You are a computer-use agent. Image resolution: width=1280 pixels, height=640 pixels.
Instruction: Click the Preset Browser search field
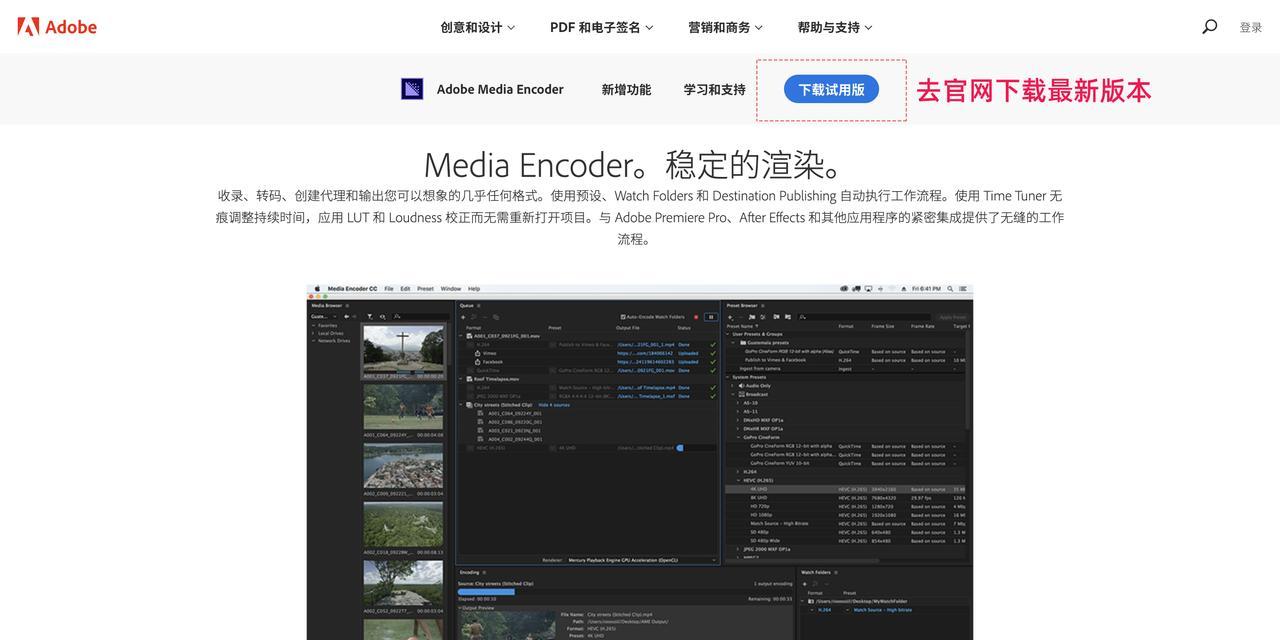click(864, 317)
